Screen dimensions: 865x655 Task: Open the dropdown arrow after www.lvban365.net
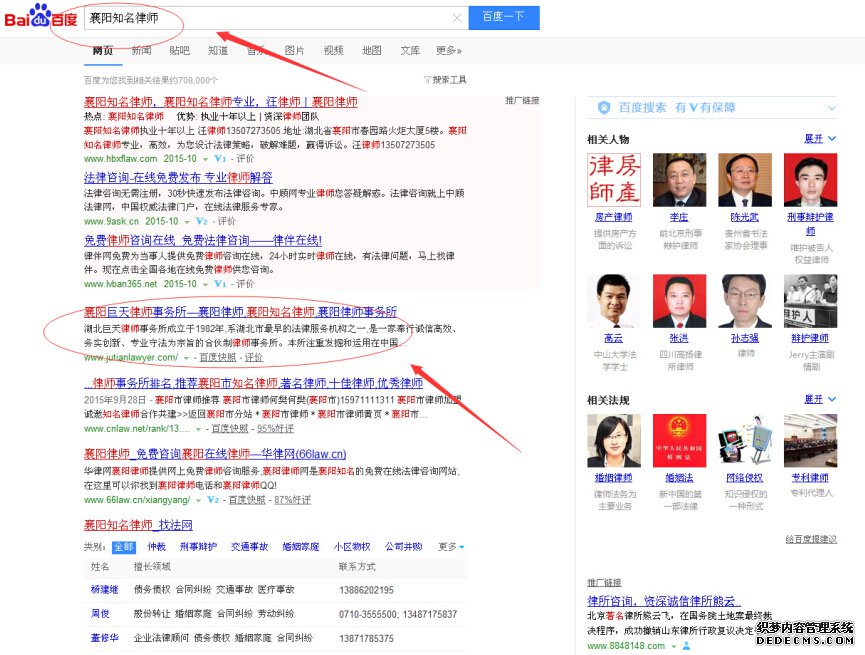pos(206,284)
